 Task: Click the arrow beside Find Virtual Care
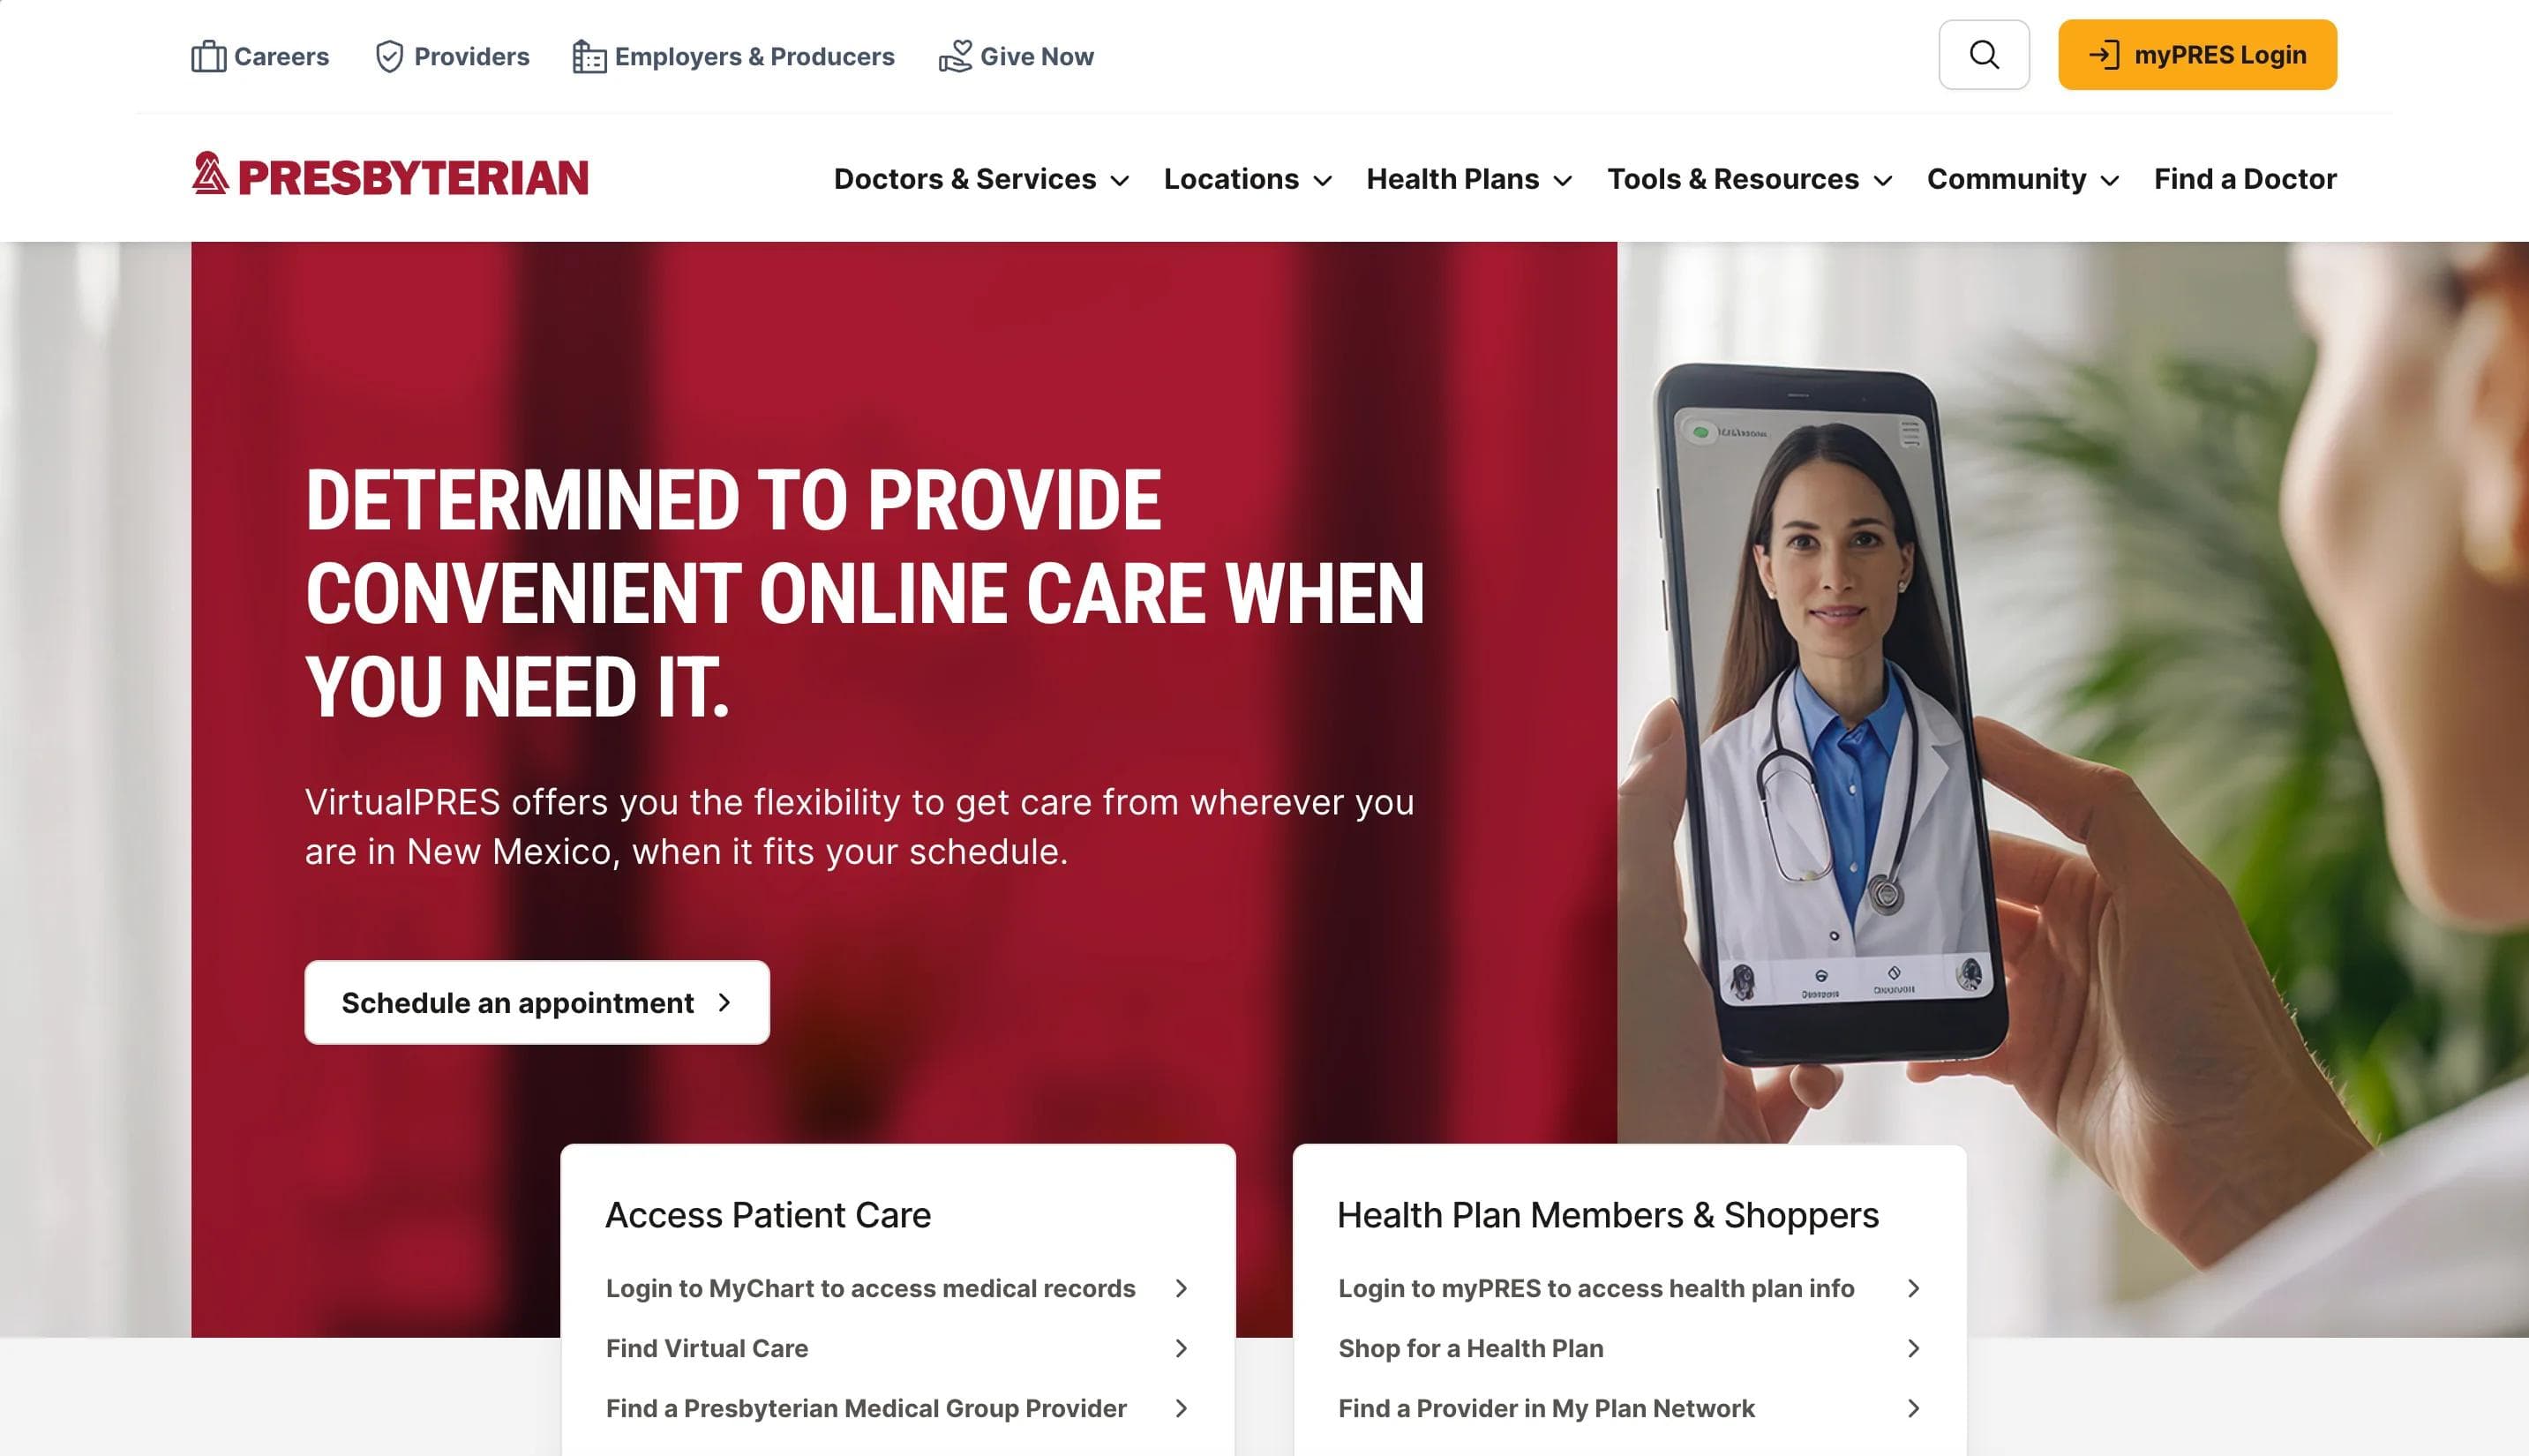click(x=1181, y=1348)
